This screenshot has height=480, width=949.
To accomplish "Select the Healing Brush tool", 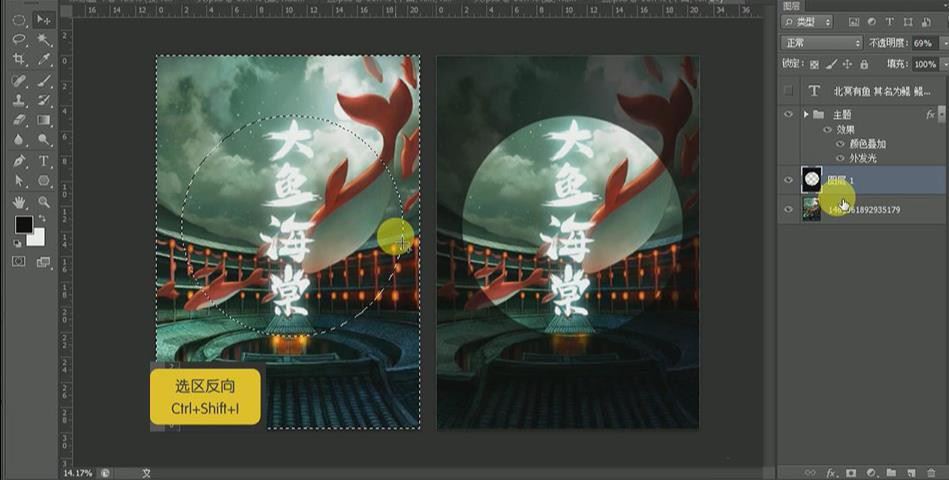I will coord(19,81).
